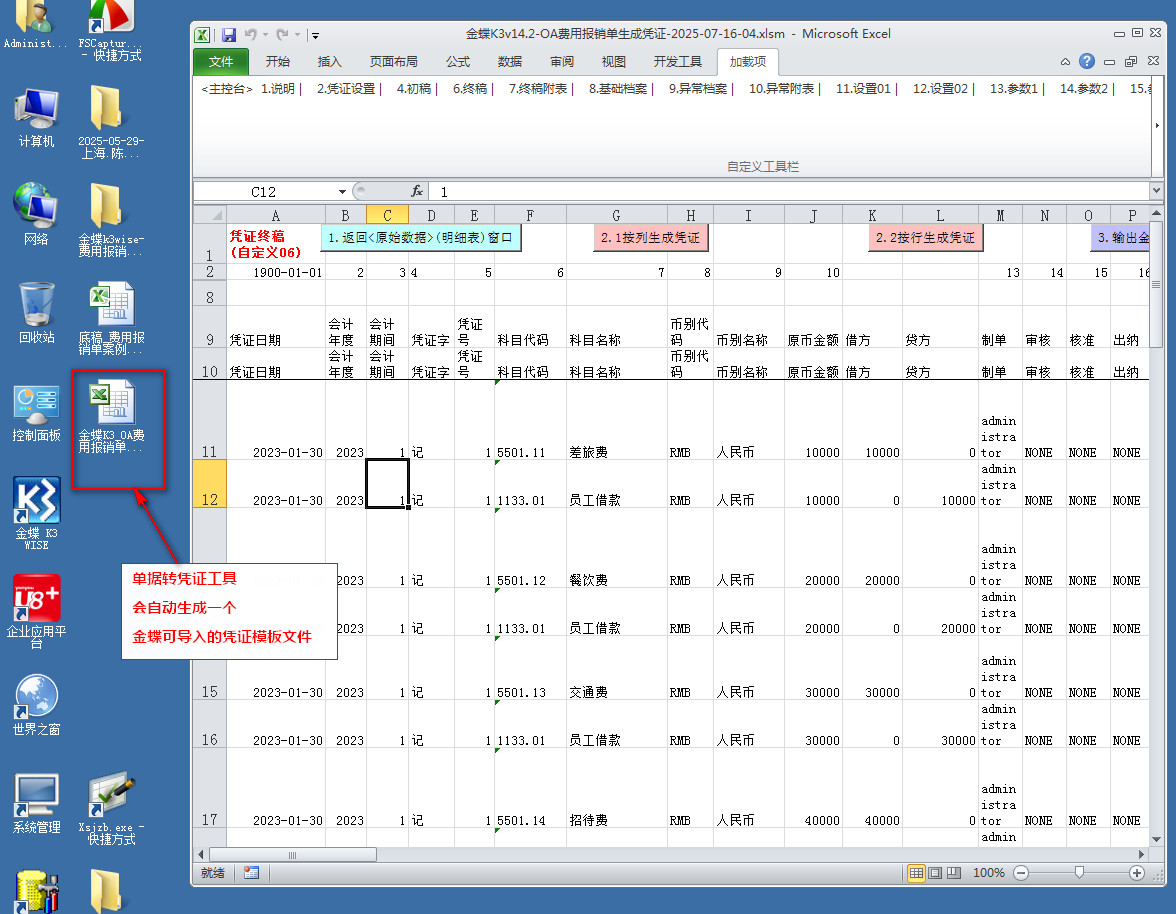The height and width of the screenshot is (914, 1176).
Task: Click the macro recording icon in status bar
Action: pyautogui.click(x=251, y=873)
